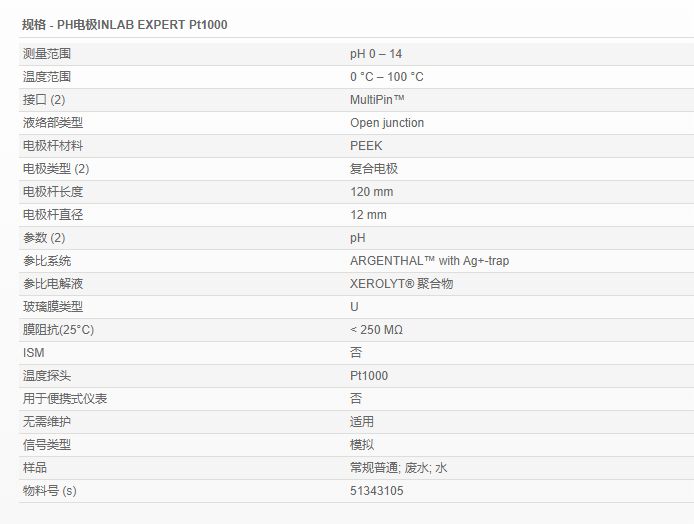
Task: Click the 无需维护 row label
Action: click(x=47, y=422)
